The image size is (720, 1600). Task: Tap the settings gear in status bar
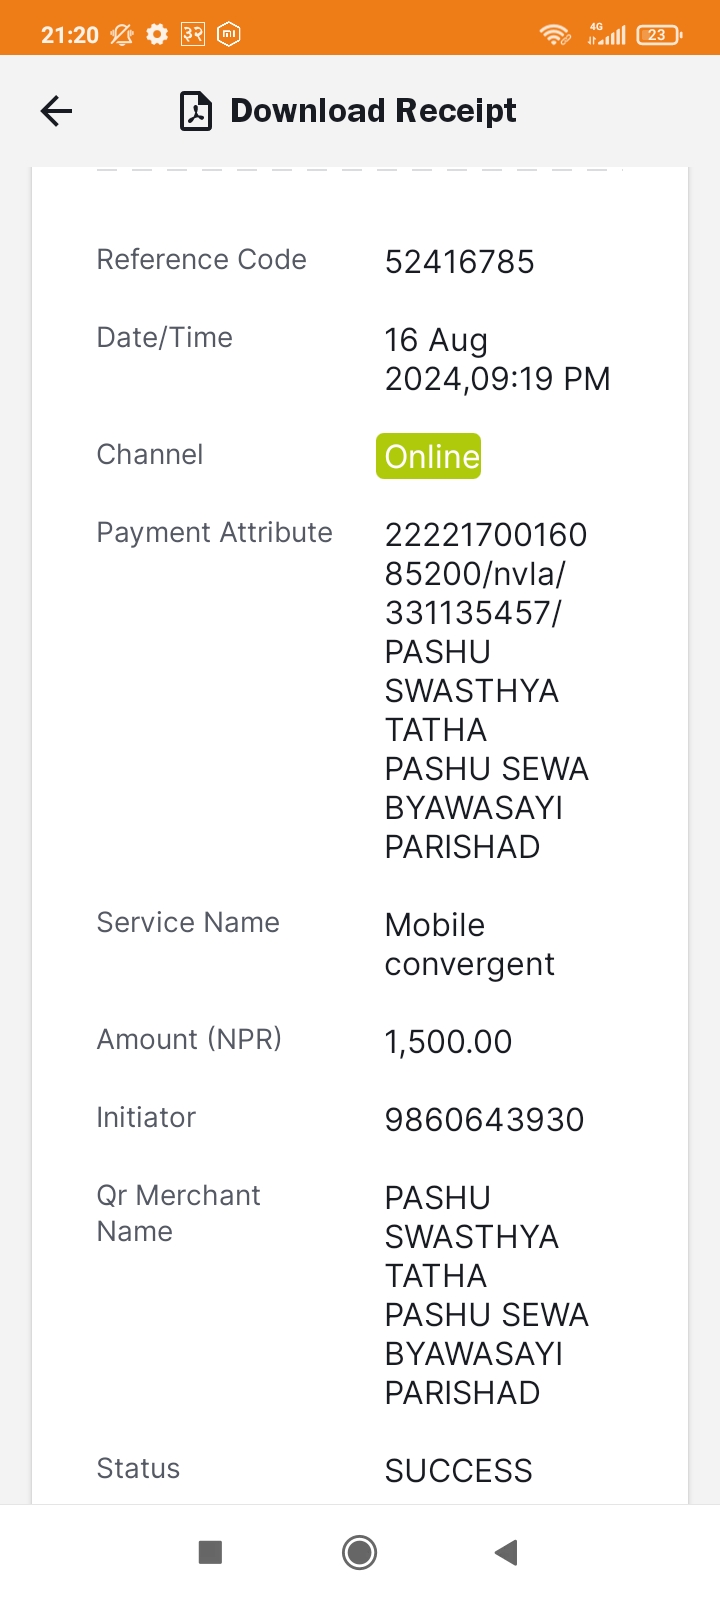pos(157,35)
